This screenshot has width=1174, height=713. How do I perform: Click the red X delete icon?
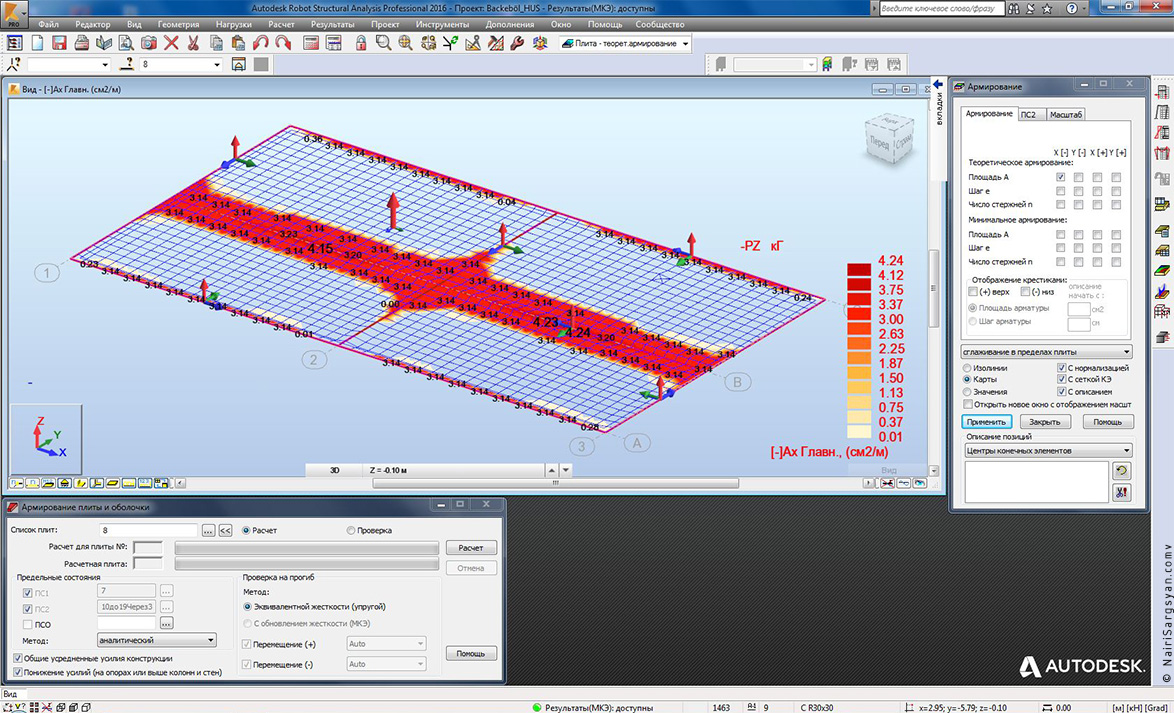(171, 43)
